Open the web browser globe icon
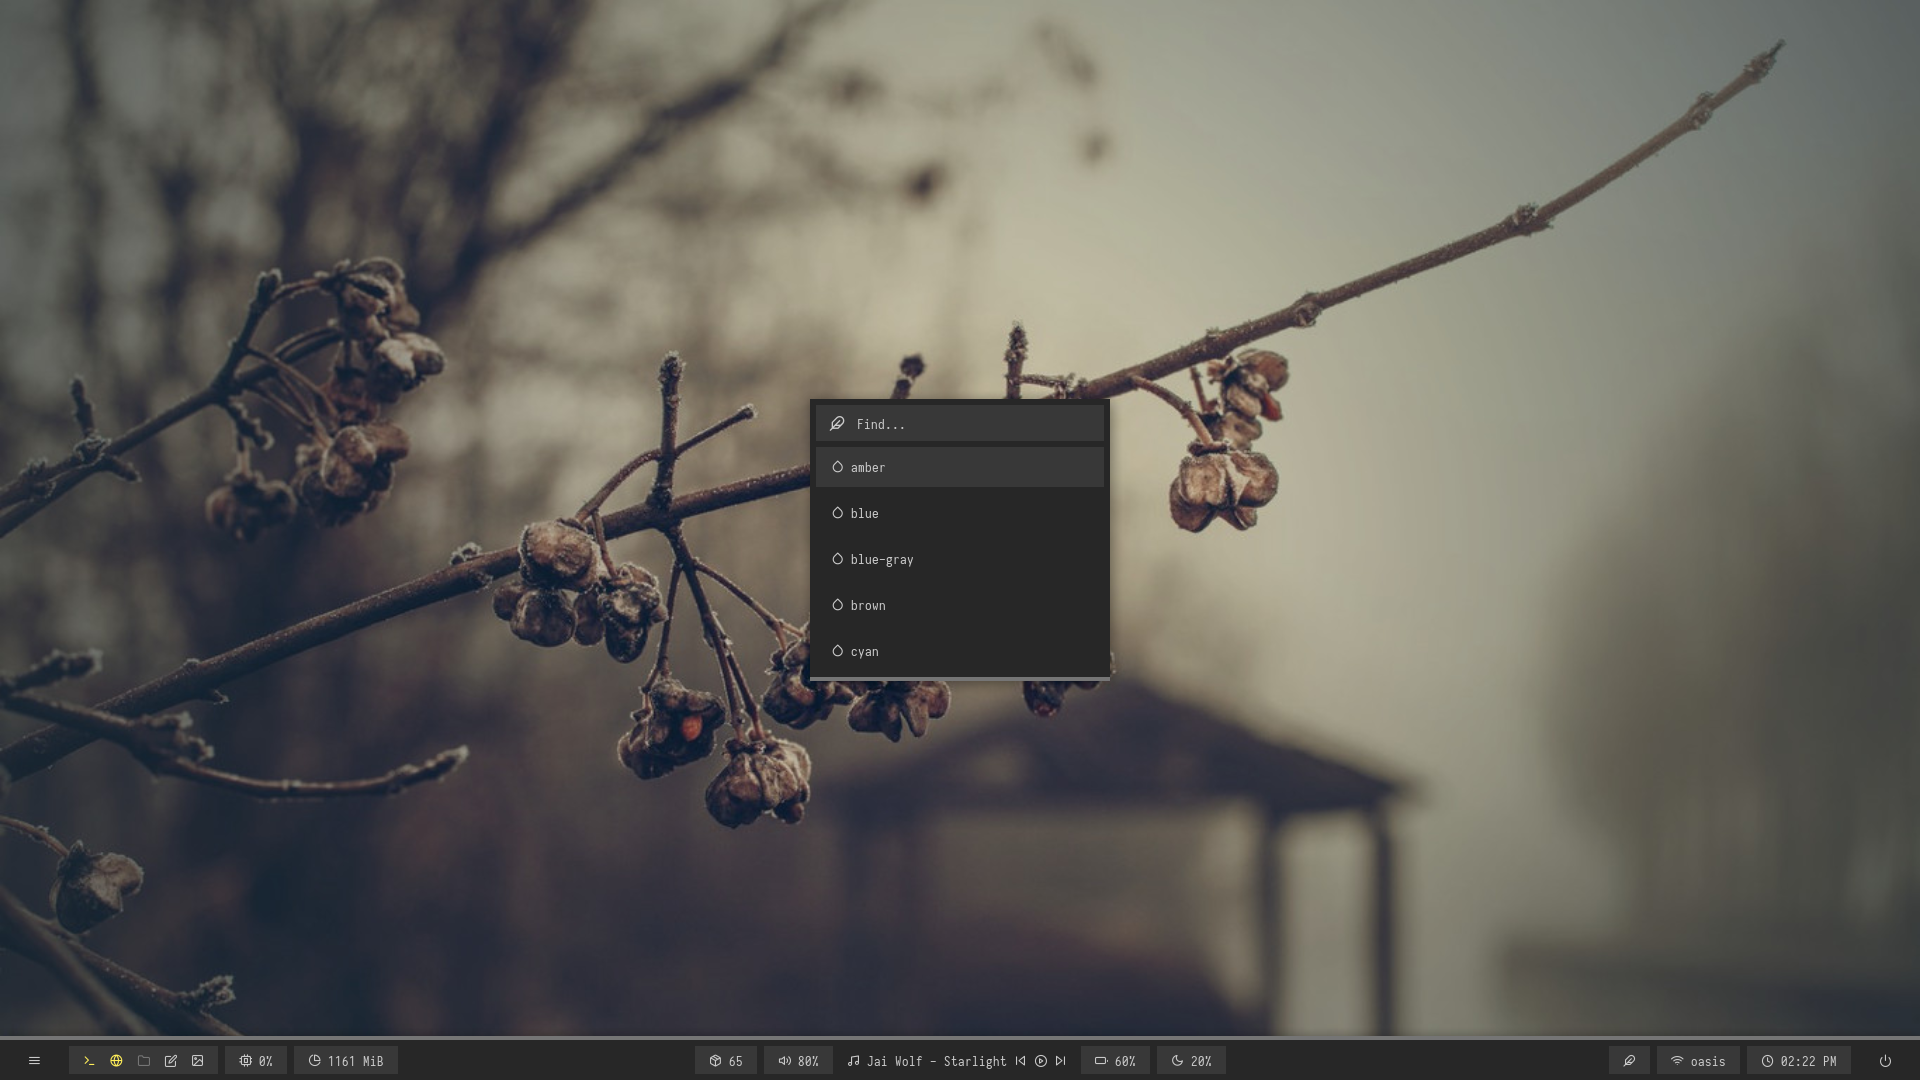The height and width of the screenshot is (1080, 1920). click(x=116, y=1061)
